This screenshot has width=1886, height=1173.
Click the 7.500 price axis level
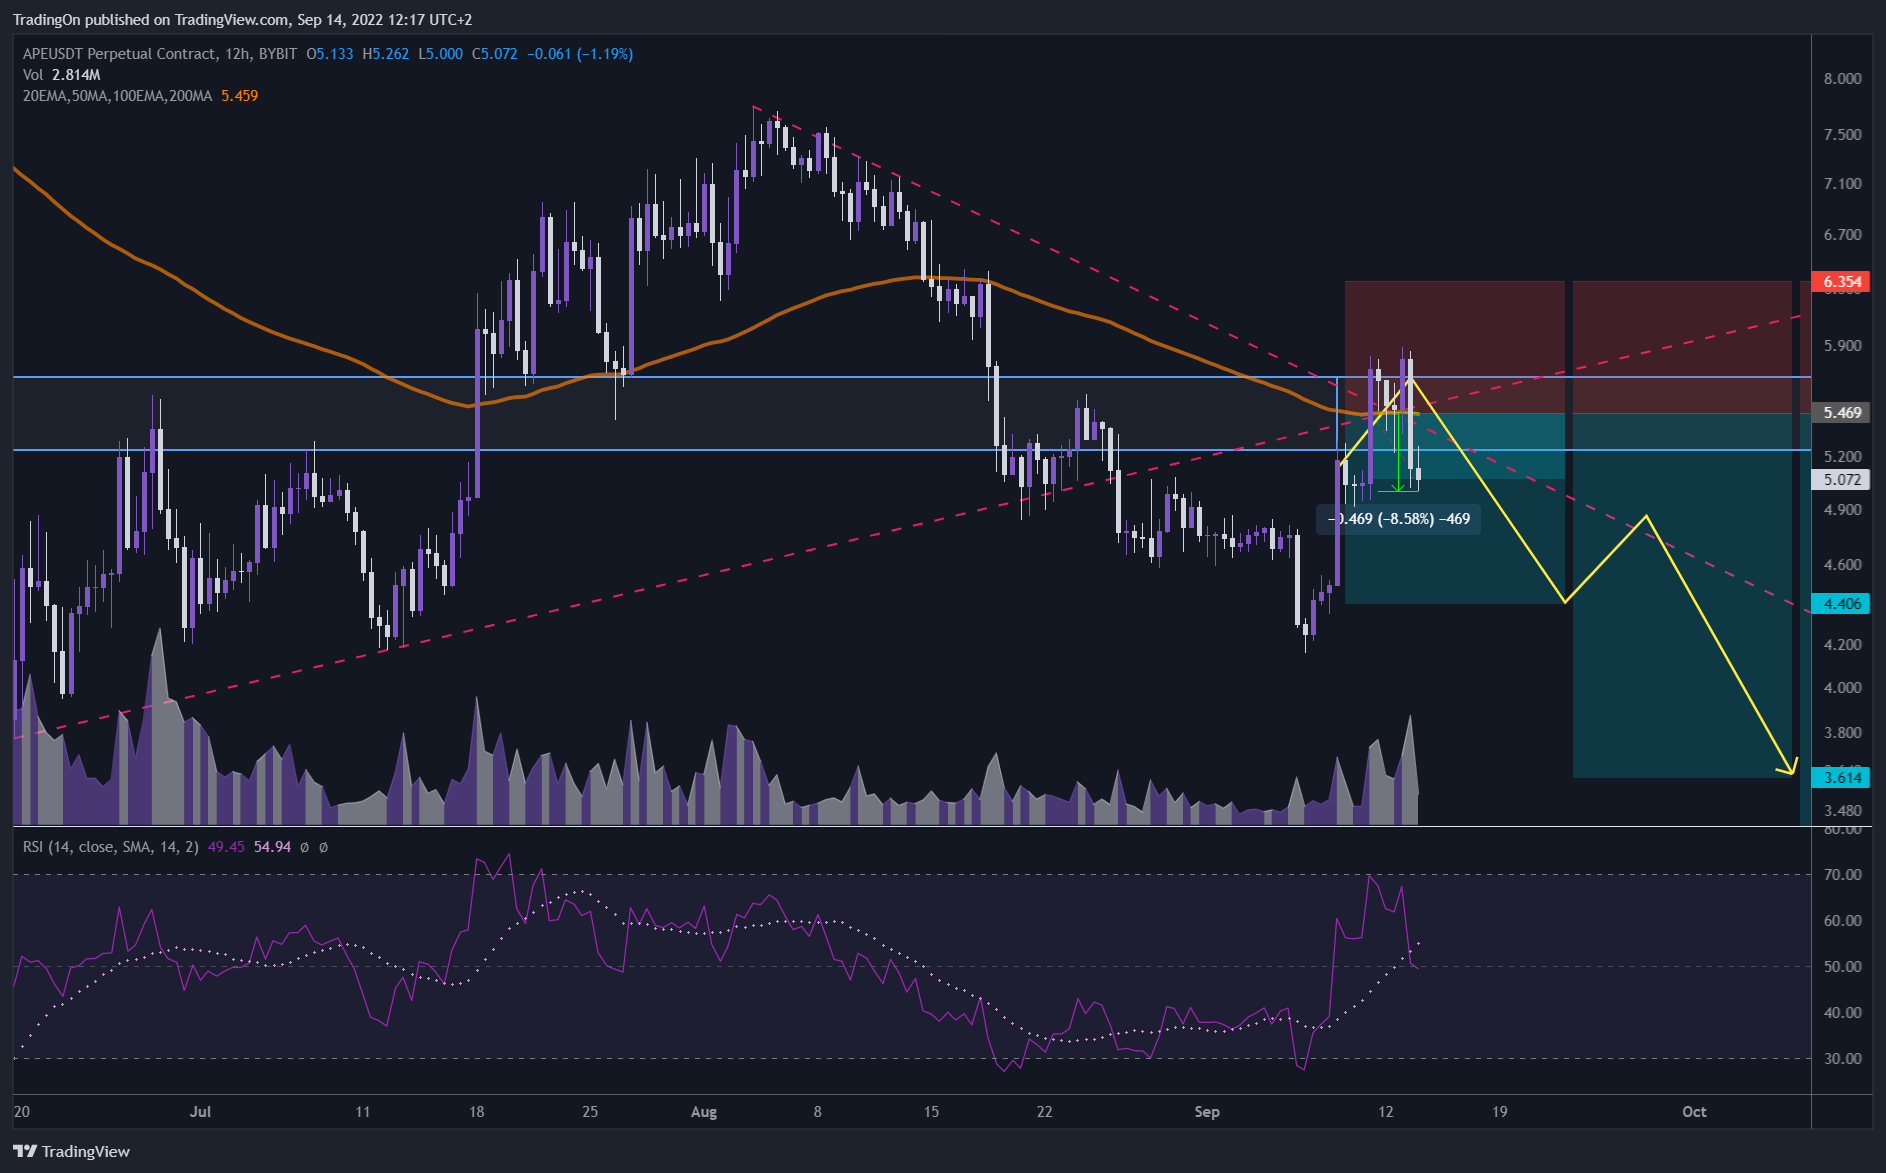(x=1842, y=135)
